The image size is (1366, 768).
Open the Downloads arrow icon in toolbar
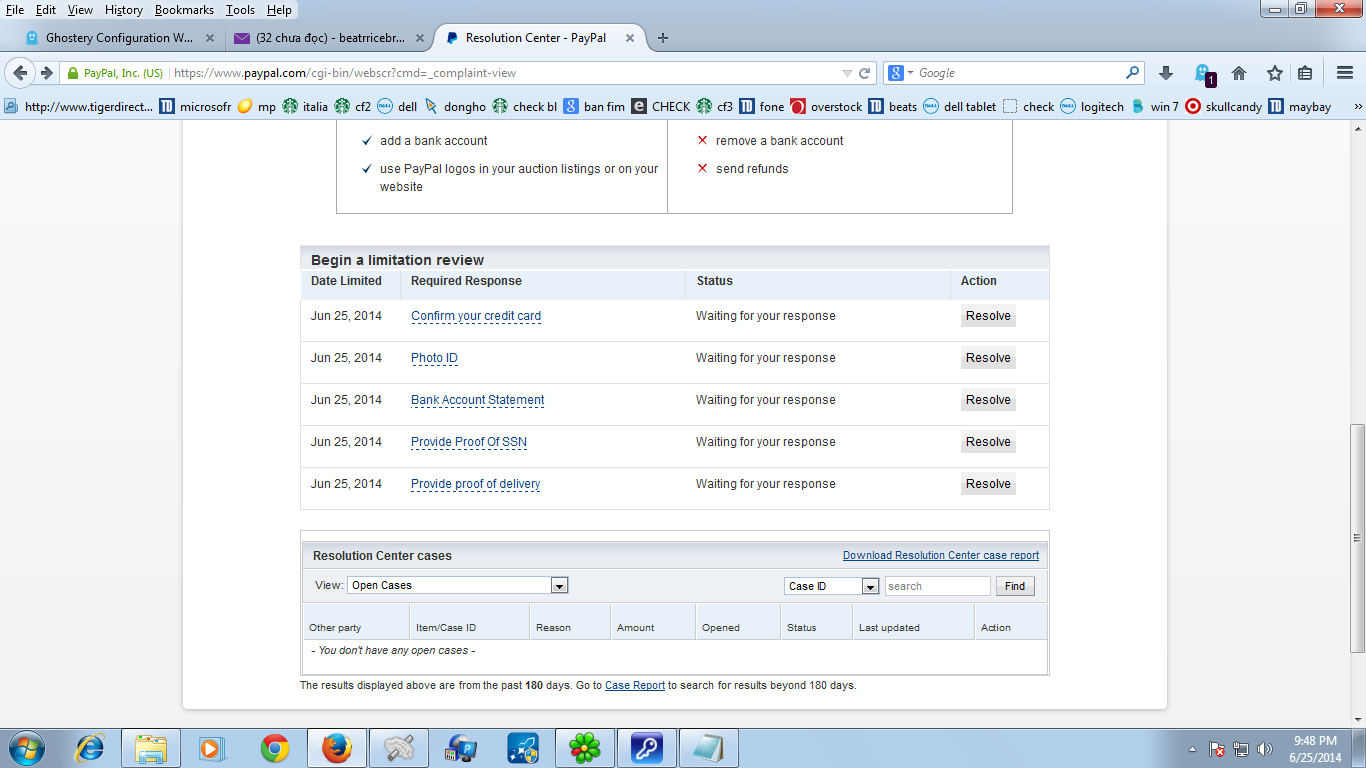click(1166, 73)
